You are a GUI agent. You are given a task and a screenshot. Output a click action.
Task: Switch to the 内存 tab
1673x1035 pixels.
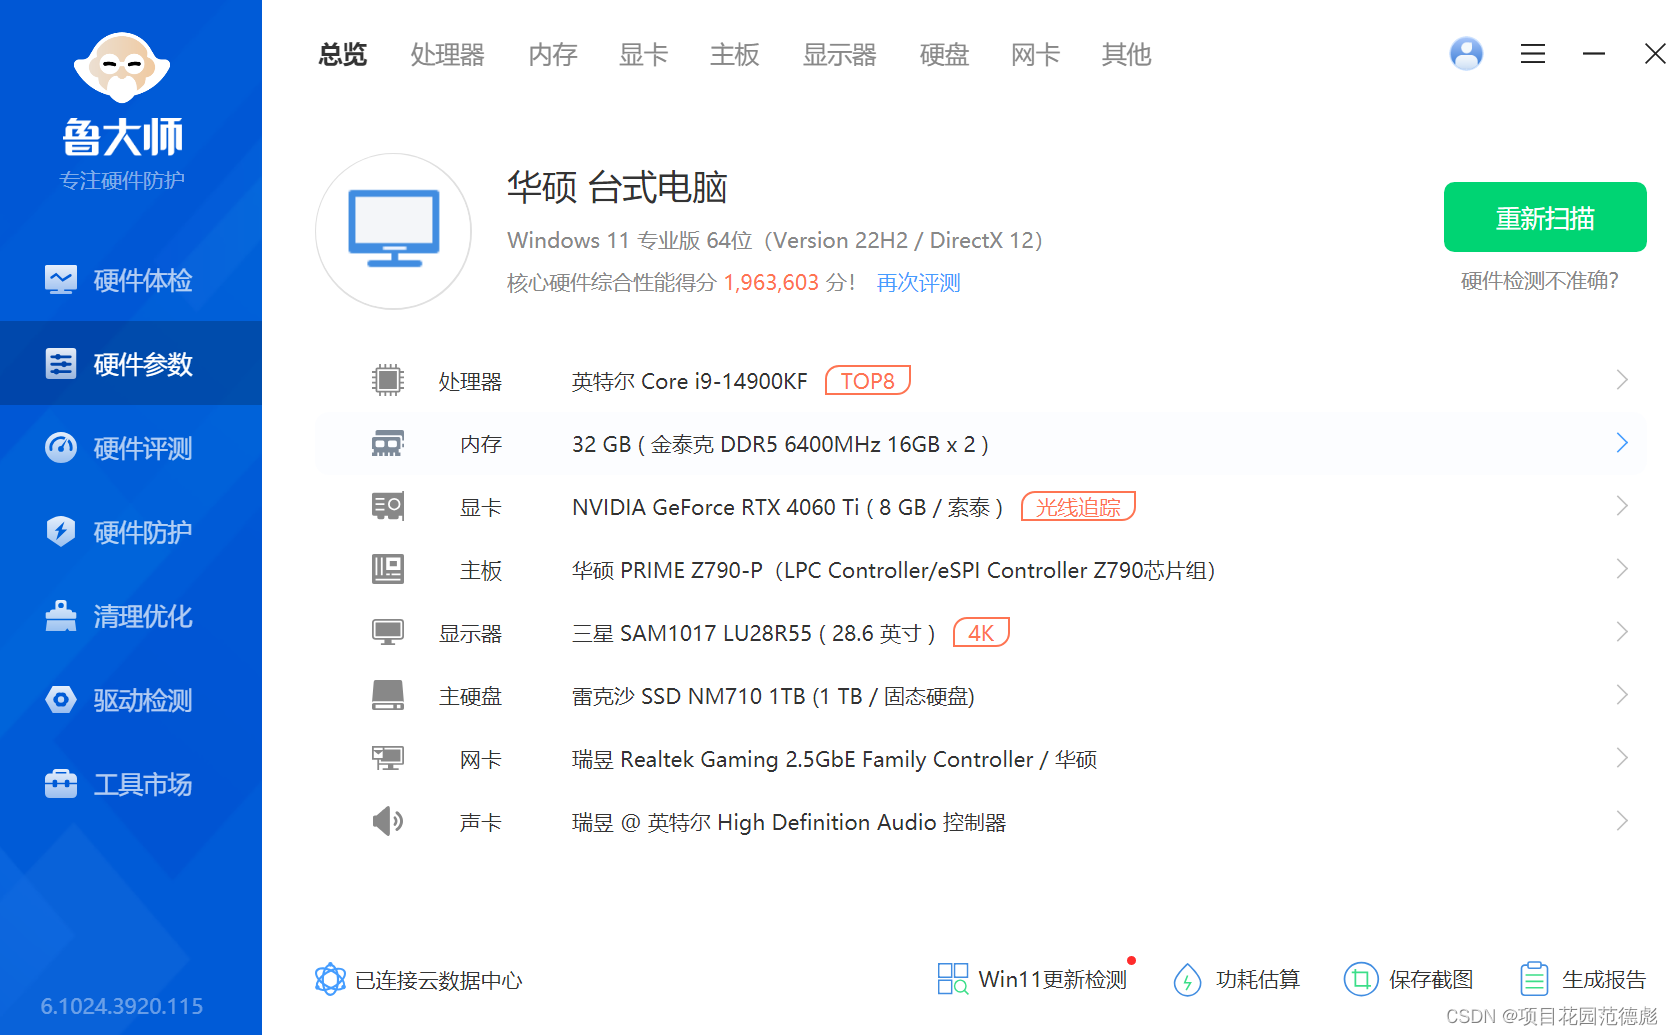coord(553,54)
